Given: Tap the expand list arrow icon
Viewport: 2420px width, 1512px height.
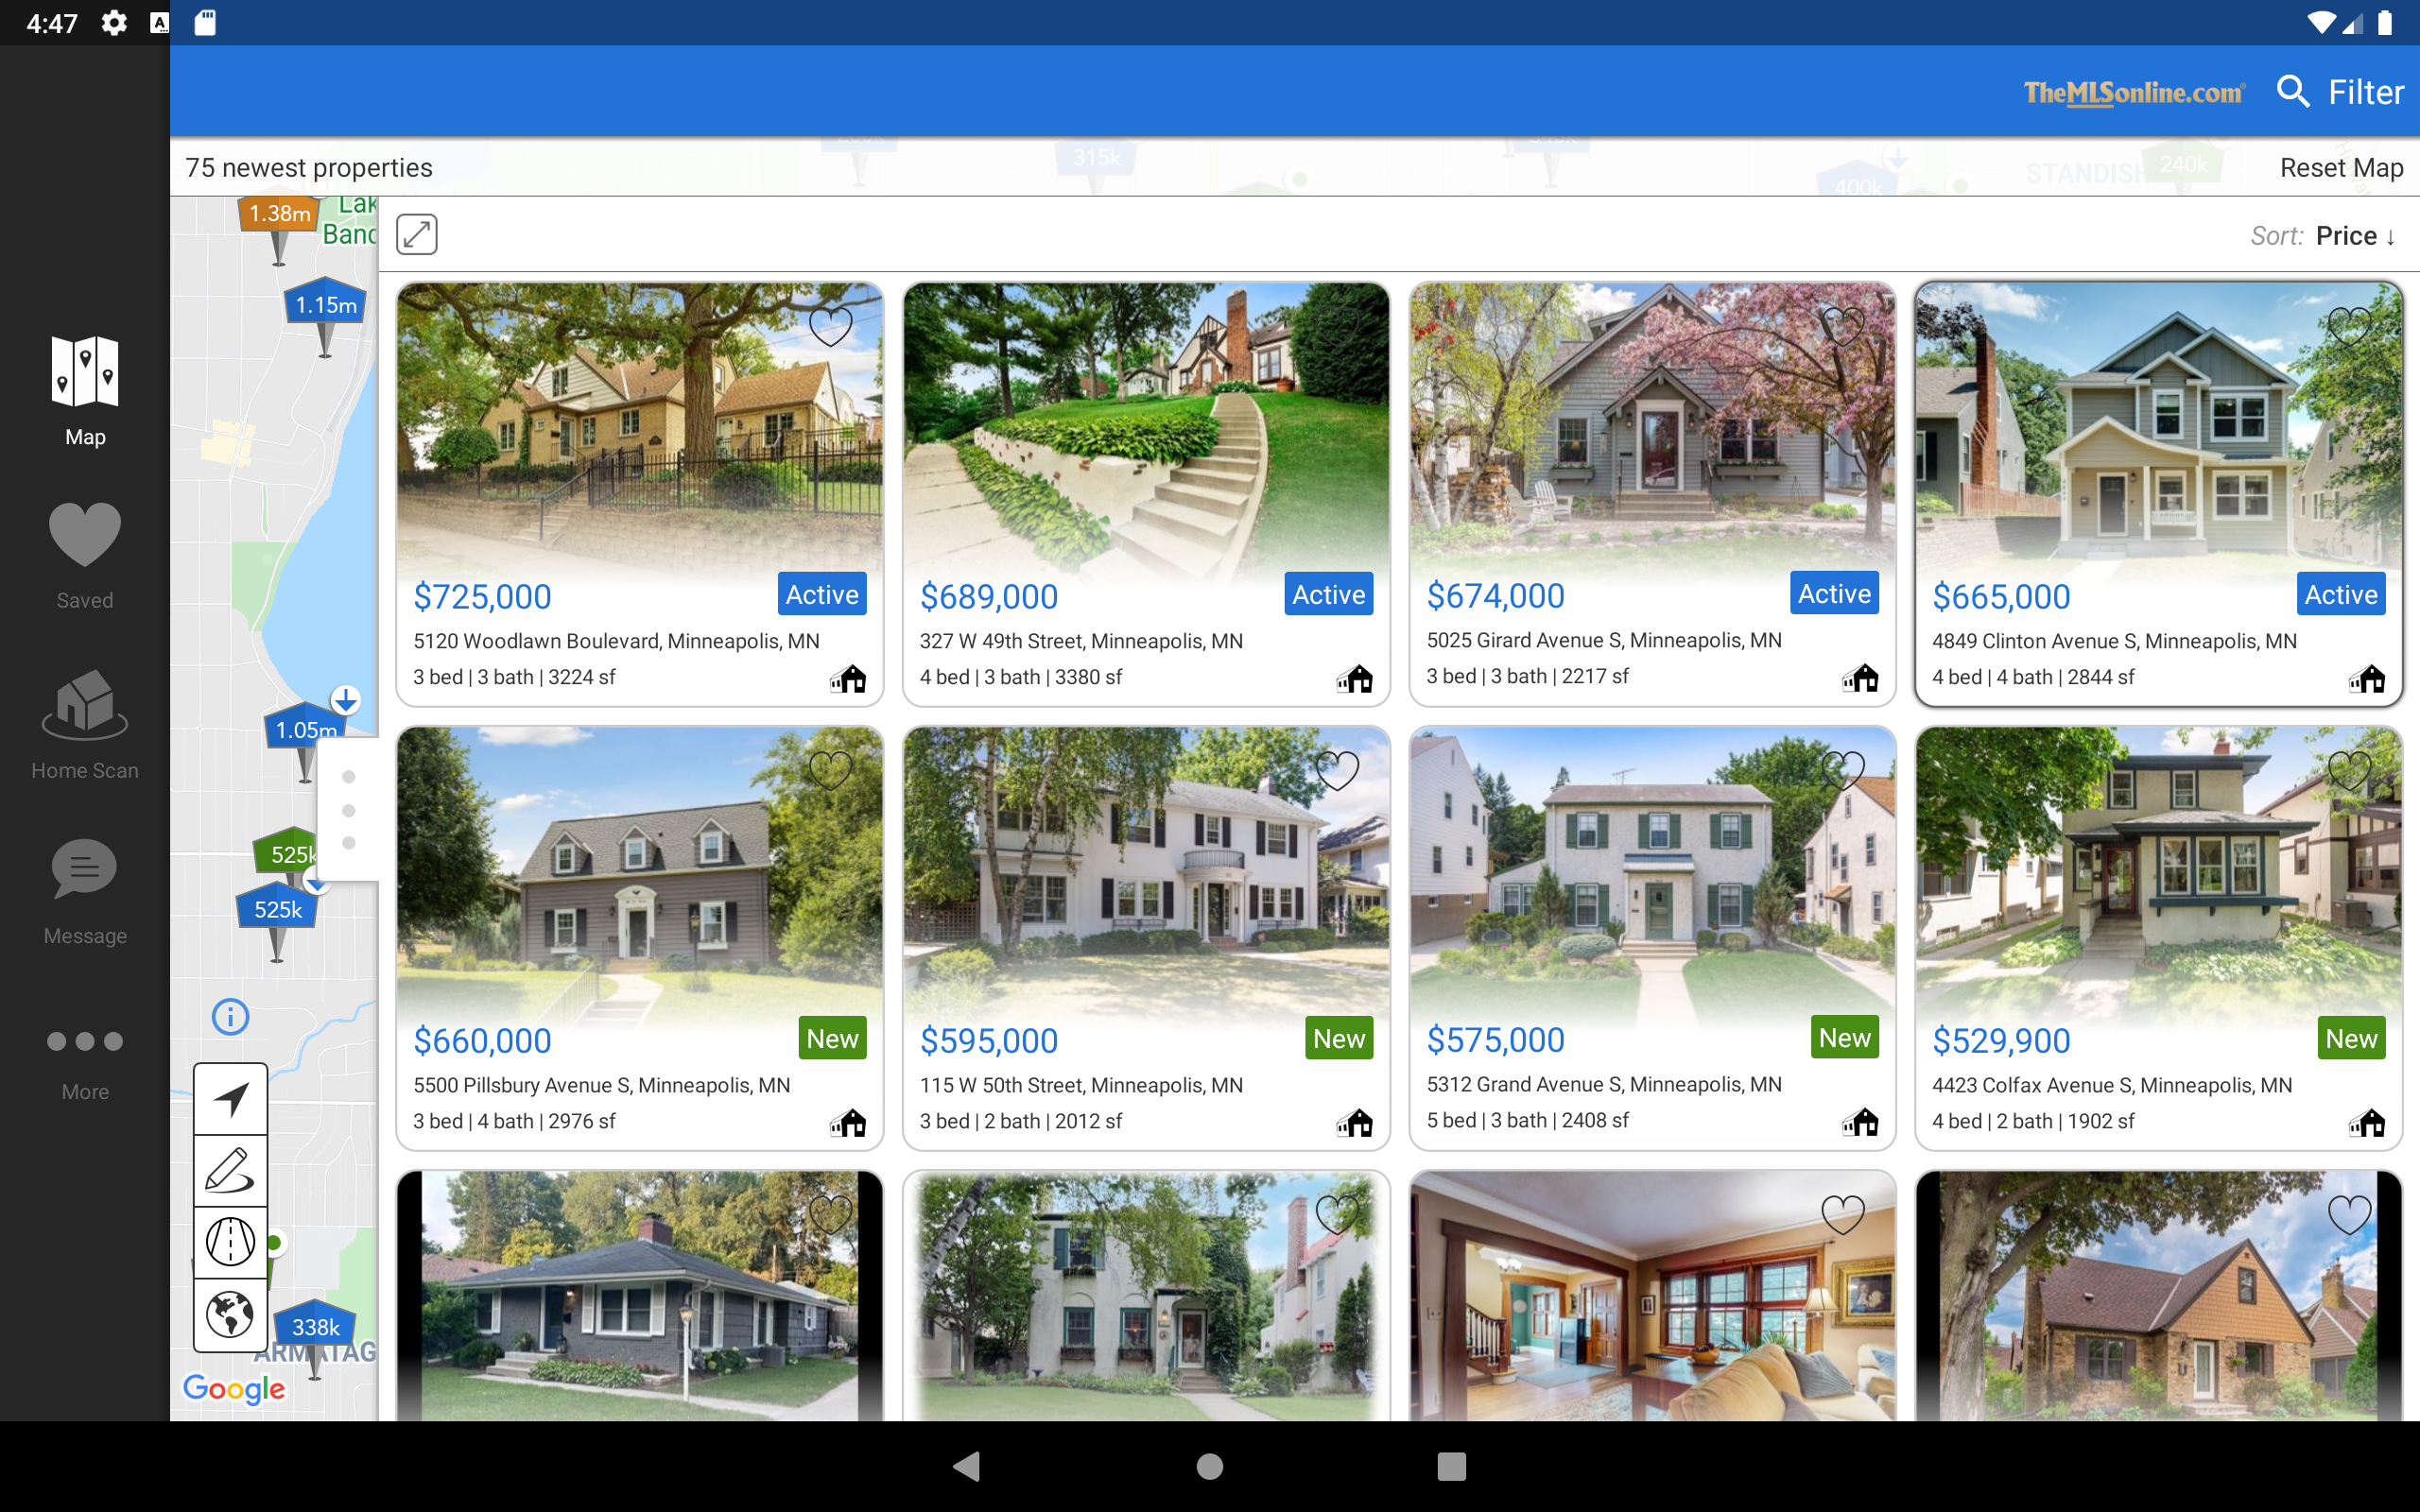Looking at the screenshot, I should coord(417,234).
